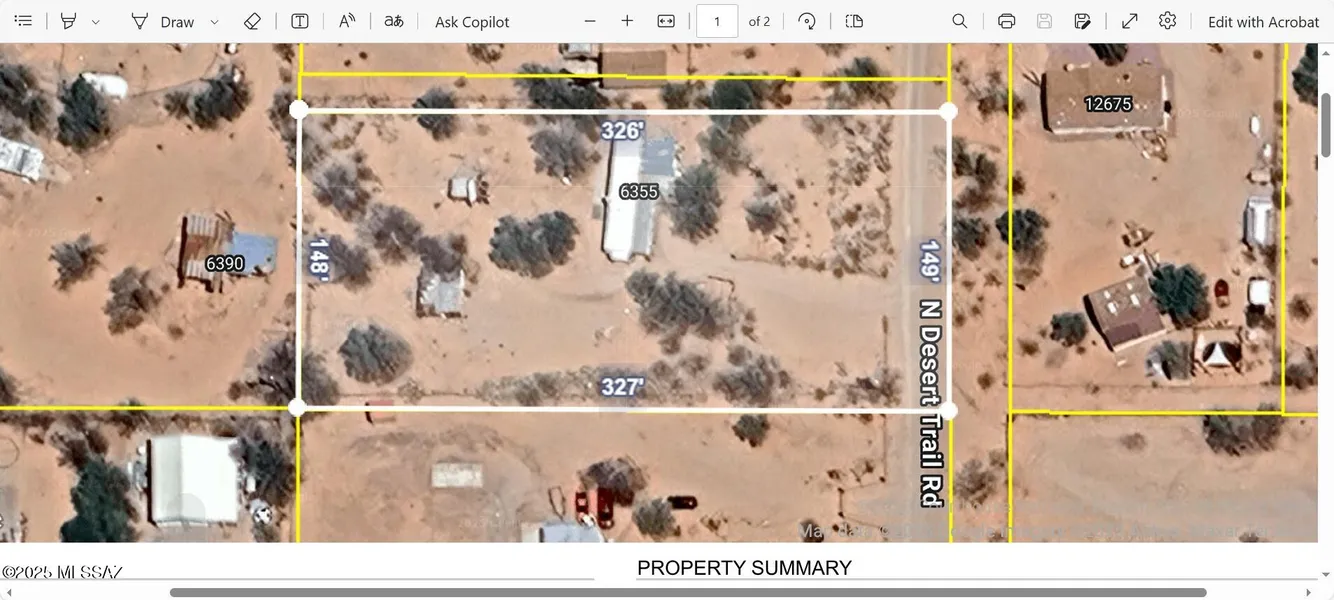This screenshot has width=1334, height=600.
Task: Open the Add text tool
Action: coord(299,20)
